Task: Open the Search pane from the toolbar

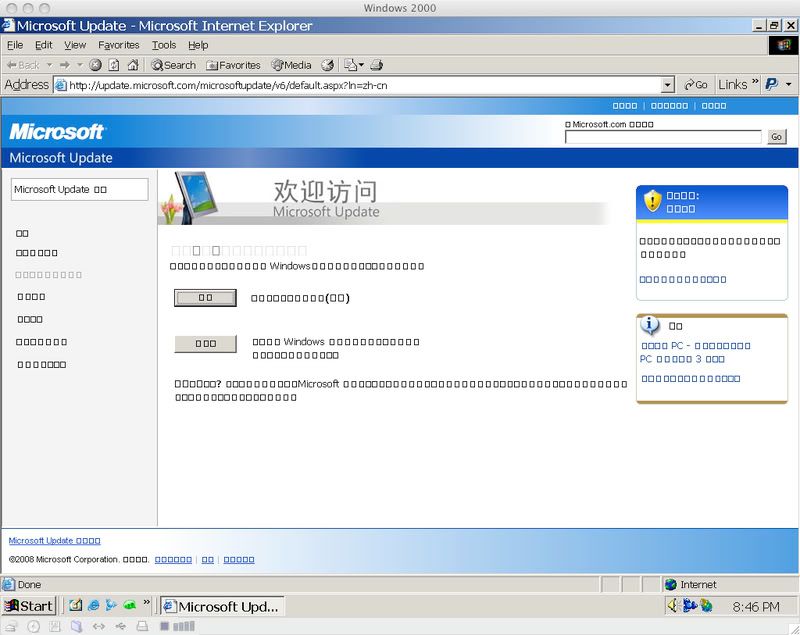Action: coord(173,65)
